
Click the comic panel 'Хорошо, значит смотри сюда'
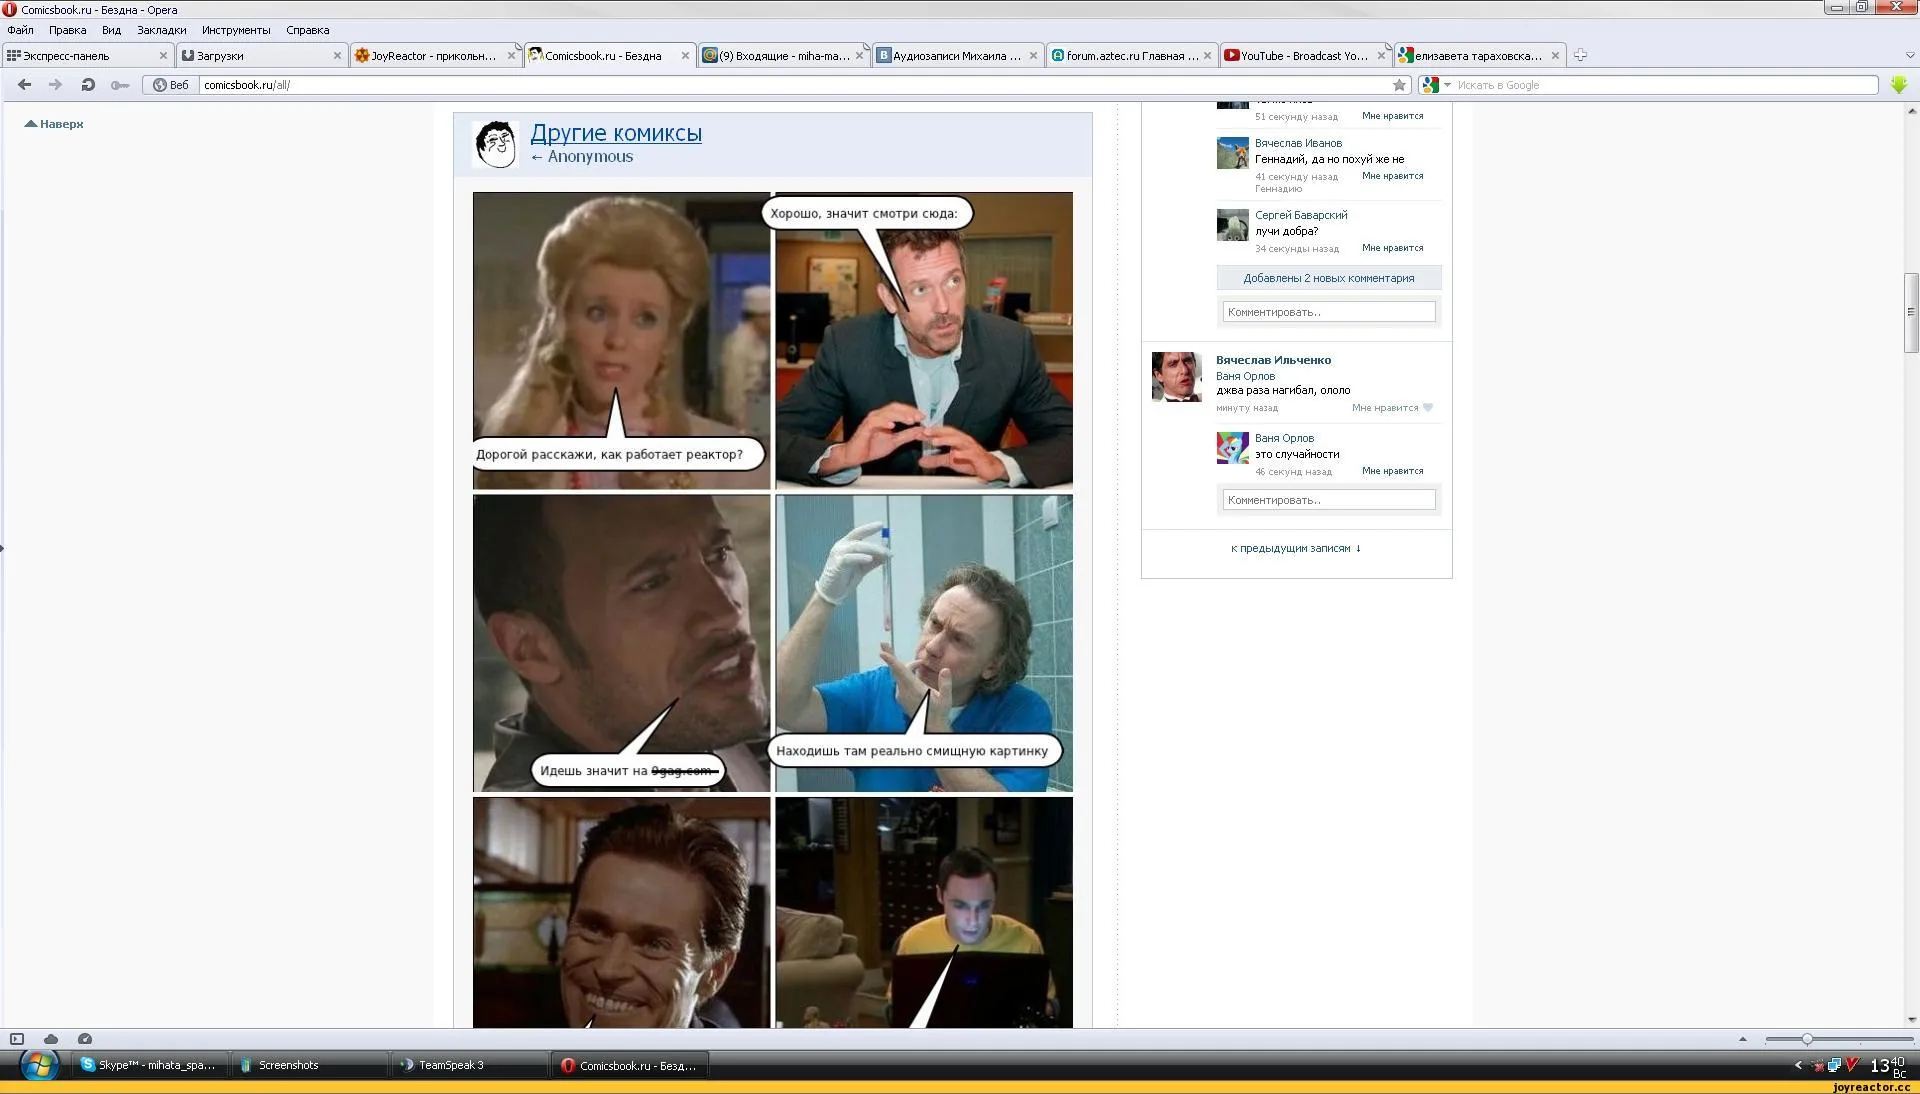[924, 340]
